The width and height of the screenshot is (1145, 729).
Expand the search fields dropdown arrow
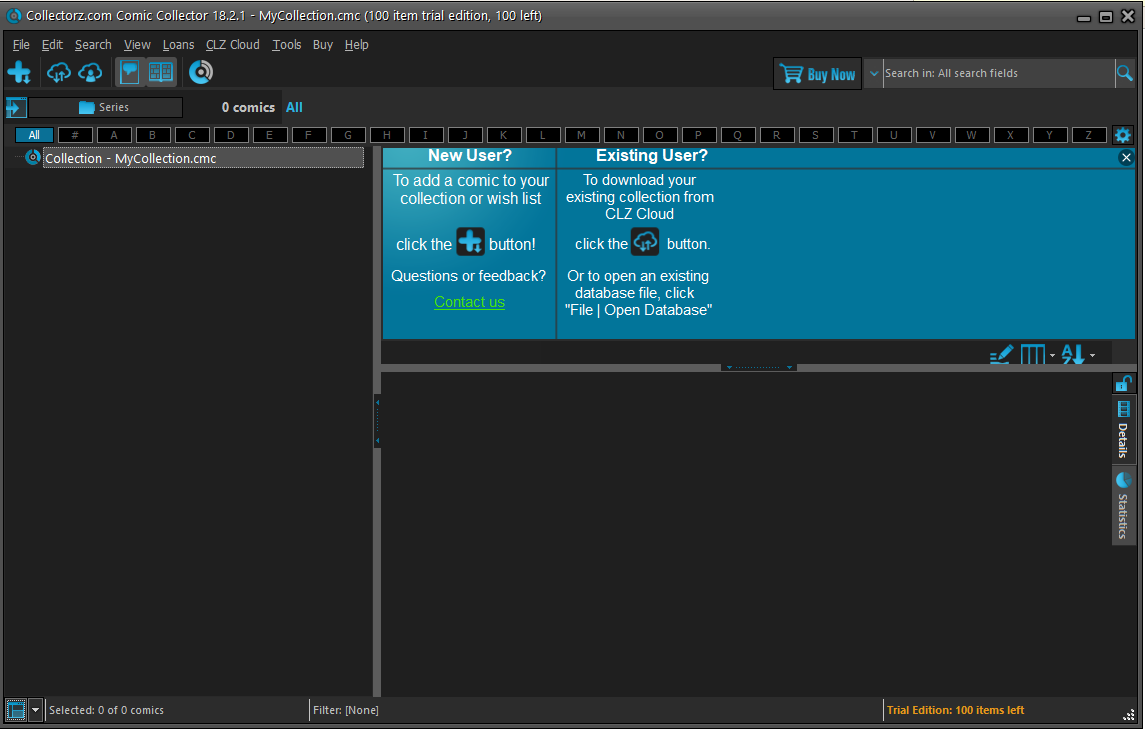(874, 73)
